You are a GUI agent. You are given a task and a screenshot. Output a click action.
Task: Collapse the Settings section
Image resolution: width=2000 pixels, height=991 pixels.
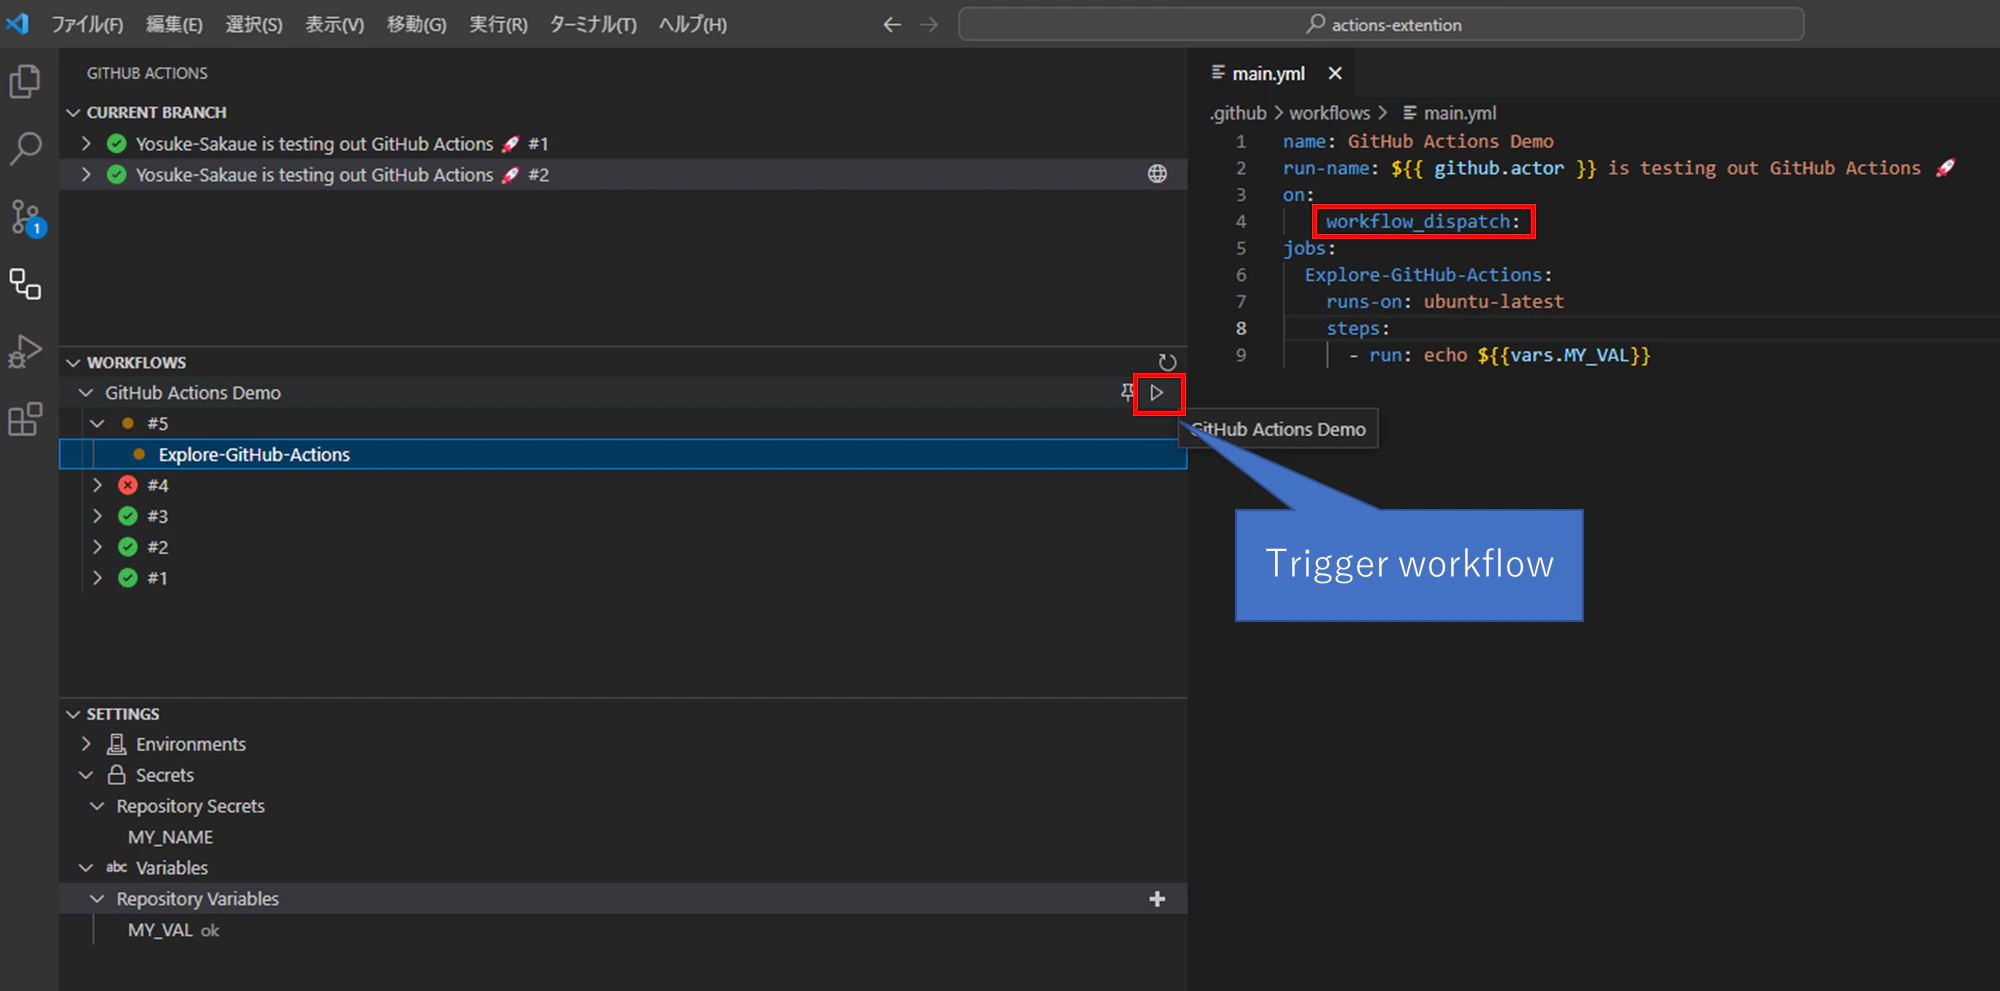[73, 714]
